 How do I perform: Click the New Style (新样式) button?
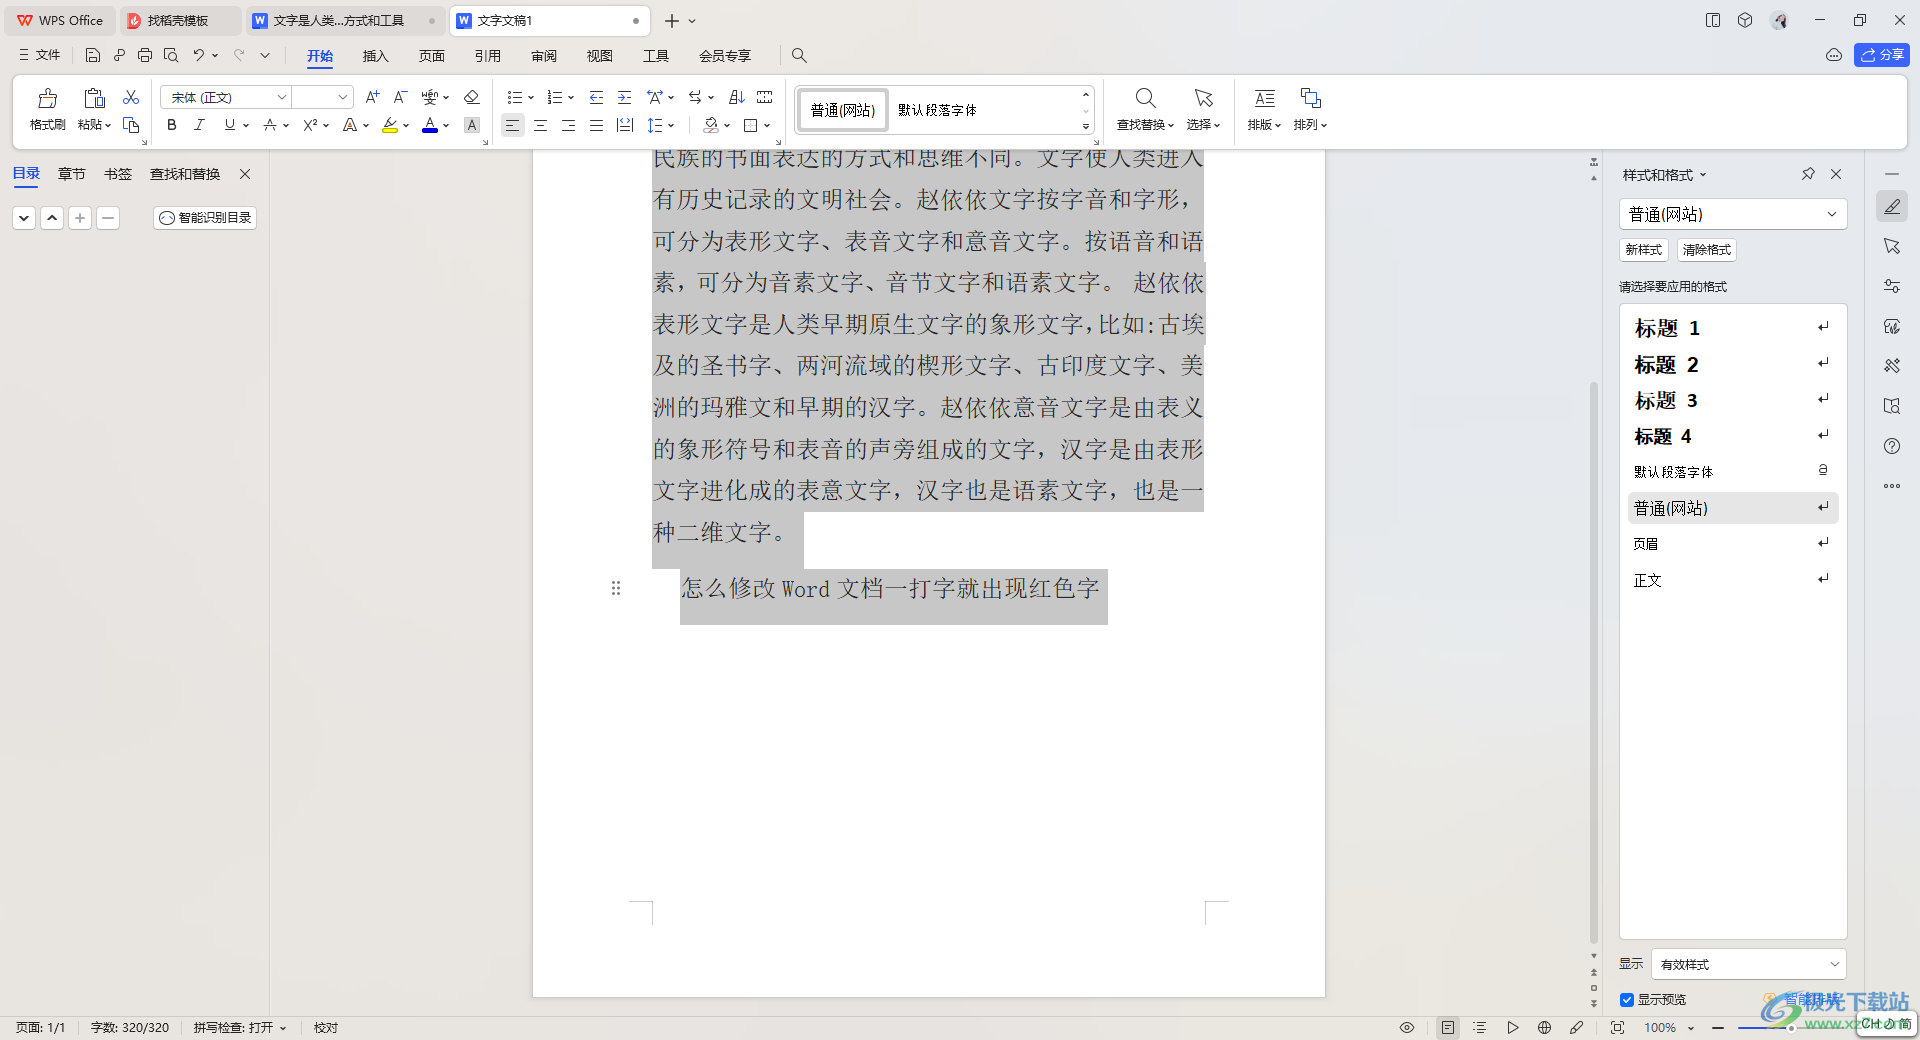1643,250
